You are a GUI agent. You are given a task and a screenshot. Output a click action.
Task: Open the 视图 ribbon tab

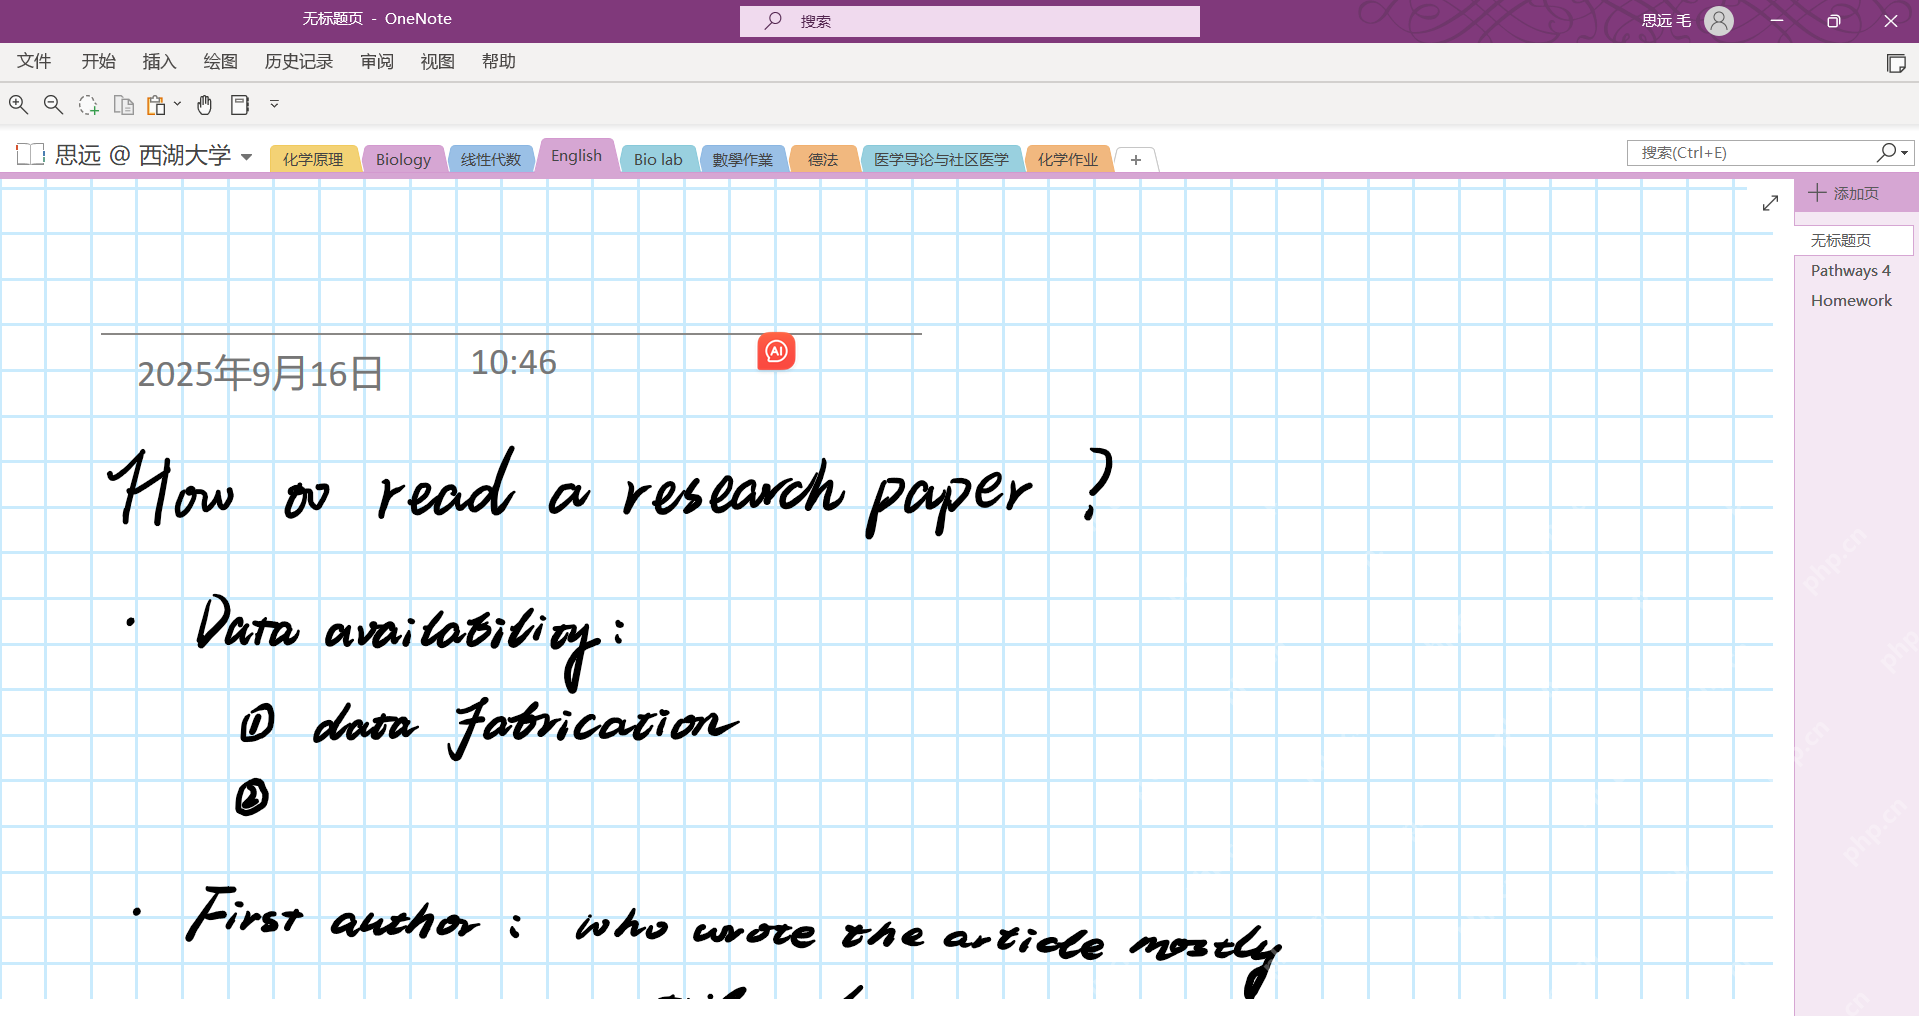coord(437,61)
